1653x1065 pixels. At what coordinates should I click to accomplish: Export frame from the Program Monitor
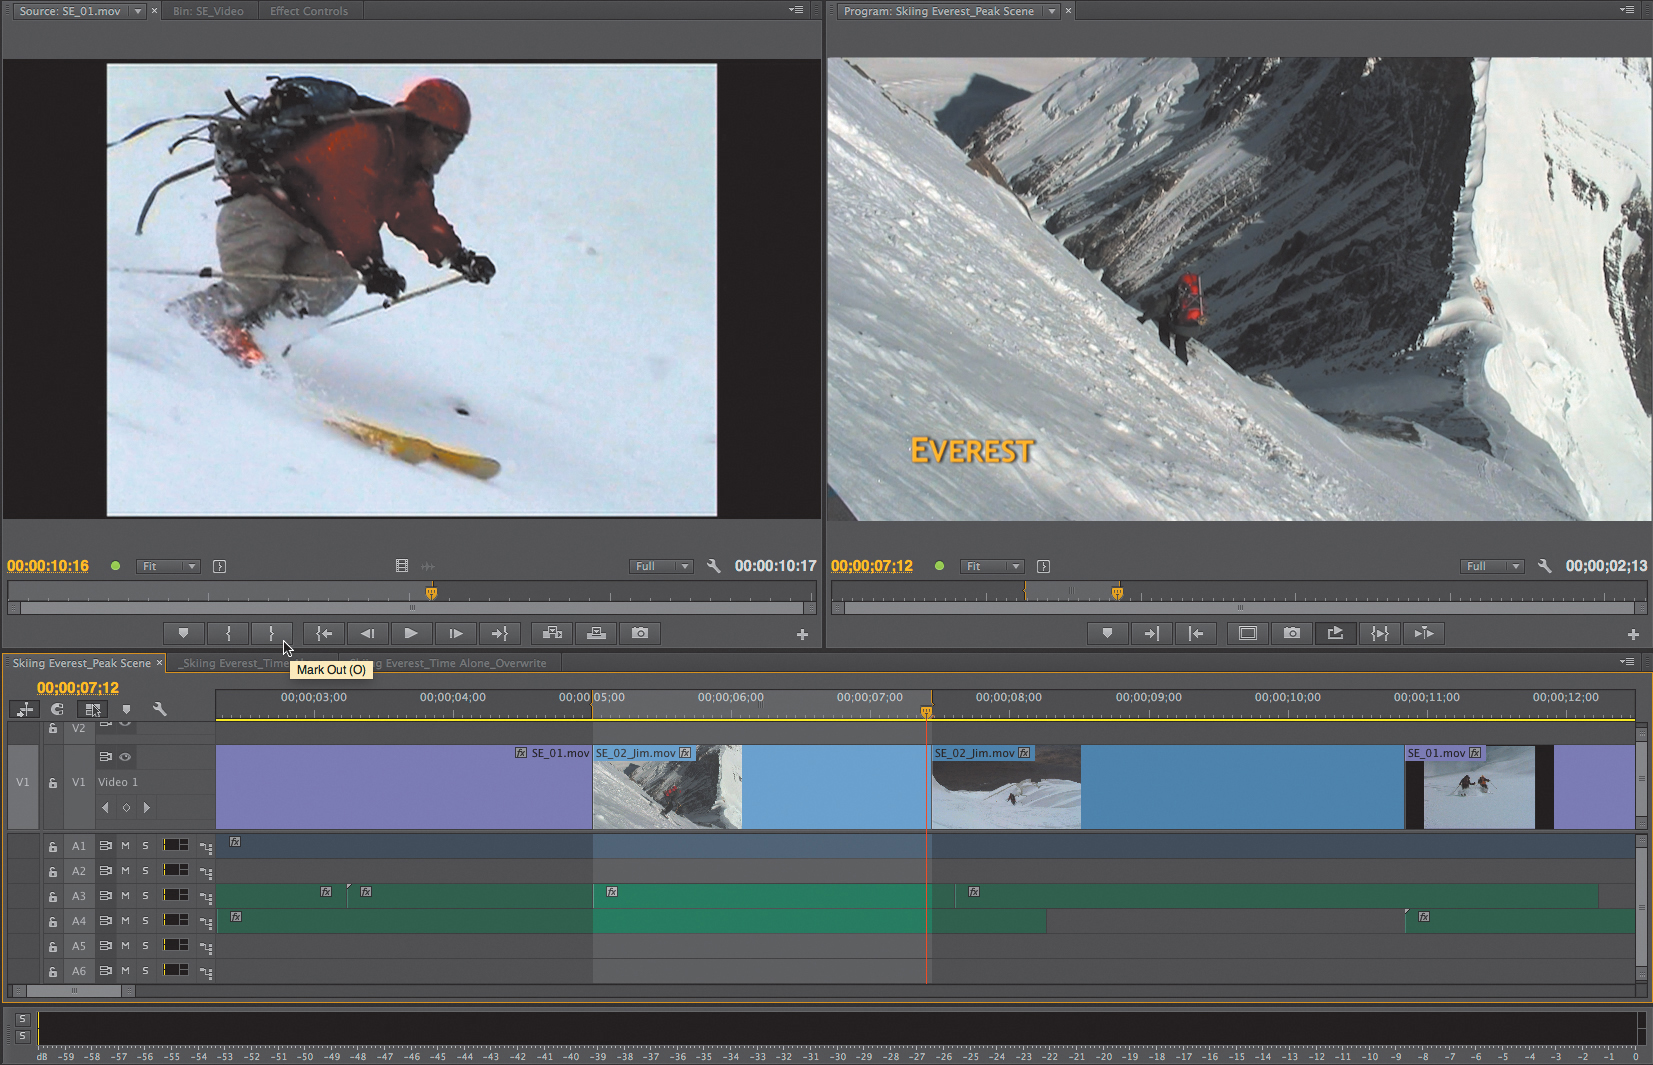pos(1292,633)
